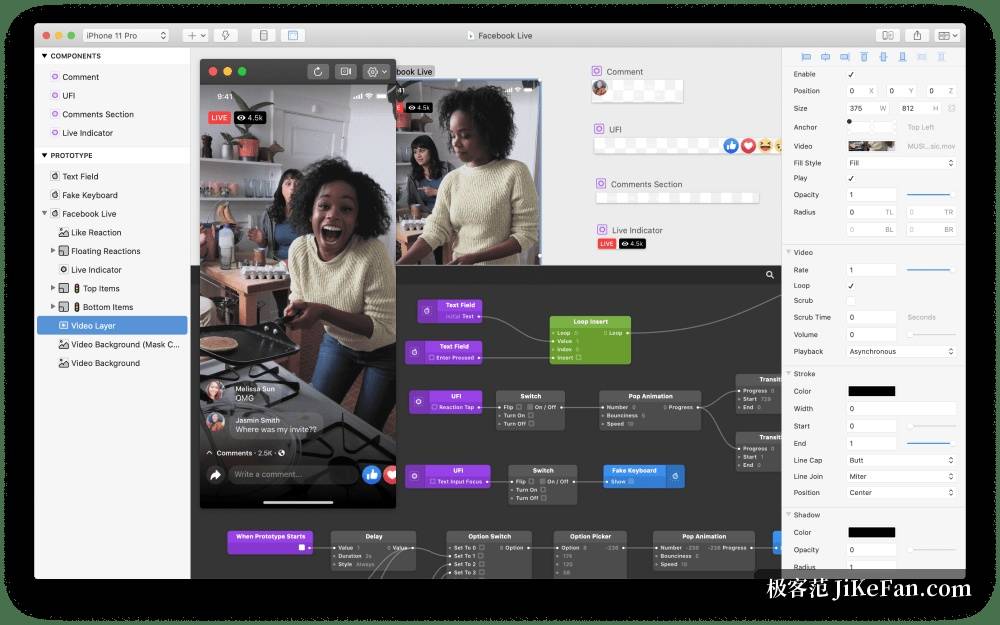Toggle the Play checkmark
Image resolution: width=1000 pixels, height=625 pixels.
(851, 179)
